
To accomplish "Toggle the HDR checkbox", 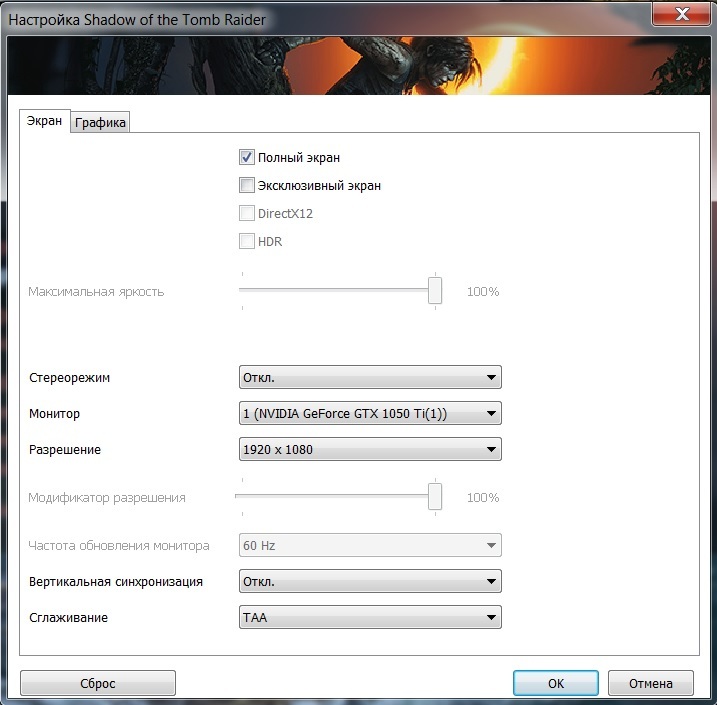I will click(247, 241).
